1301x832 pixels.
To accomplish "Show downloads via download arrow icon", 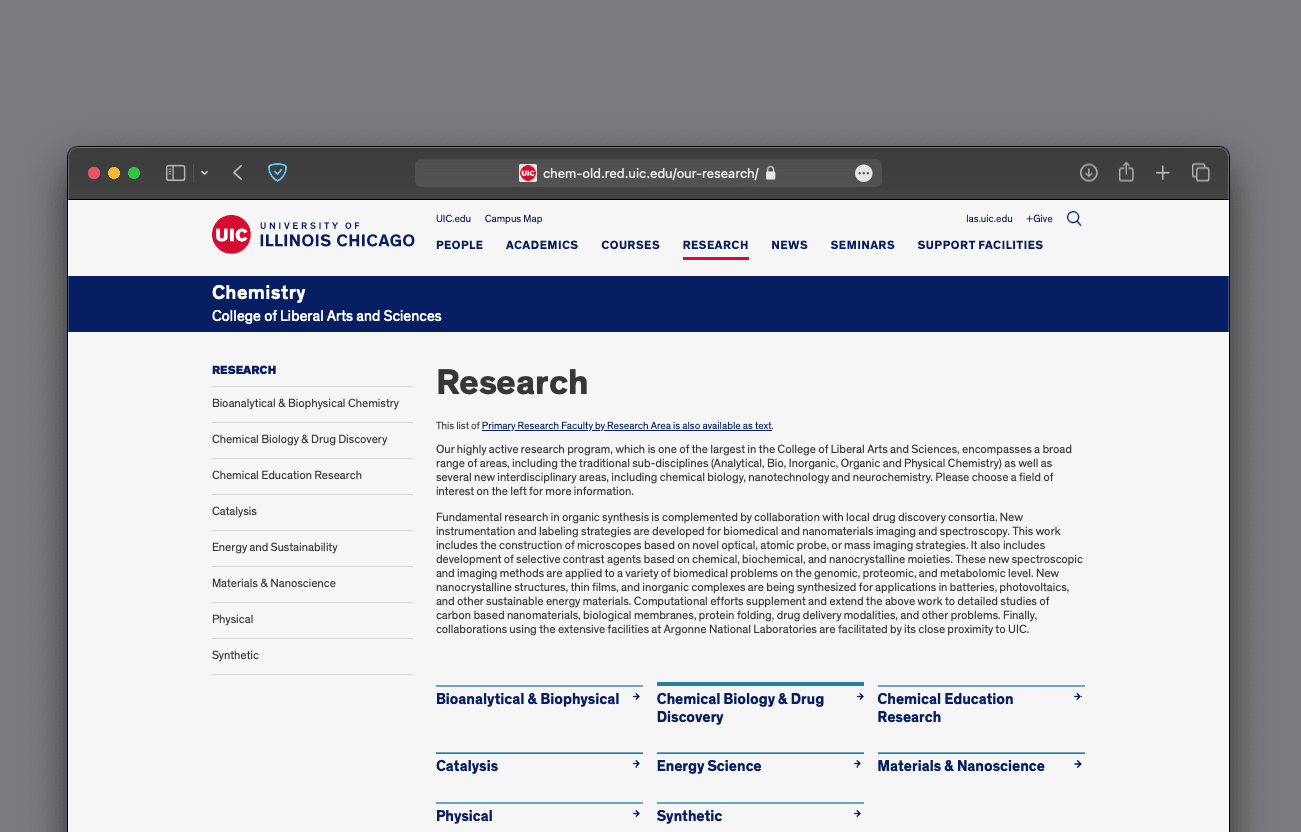I will pyautogui.click(x=1089, y=173).
